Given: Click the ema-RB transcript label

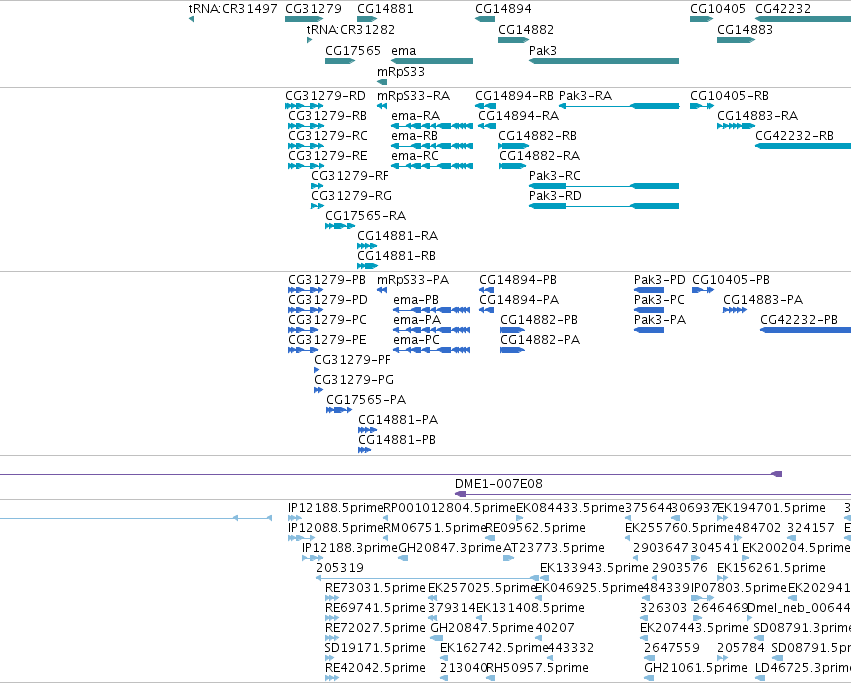Looking at the screenshot, I should pos(414,136).
